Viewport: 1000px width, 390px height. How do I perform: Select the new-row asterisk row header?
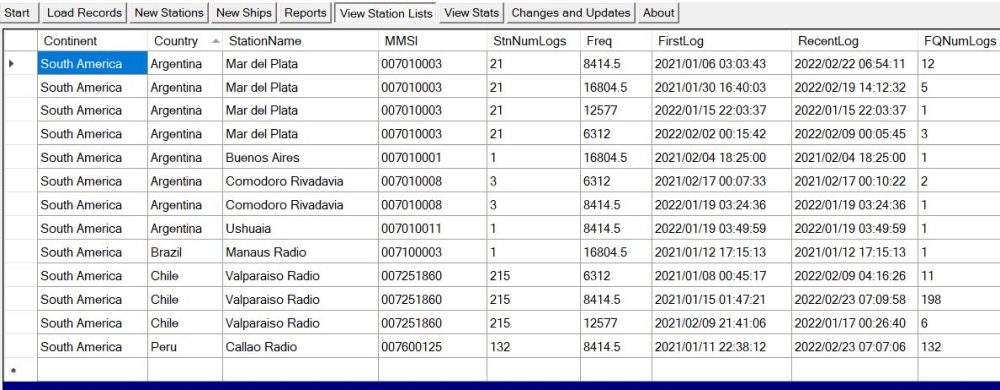13,371
